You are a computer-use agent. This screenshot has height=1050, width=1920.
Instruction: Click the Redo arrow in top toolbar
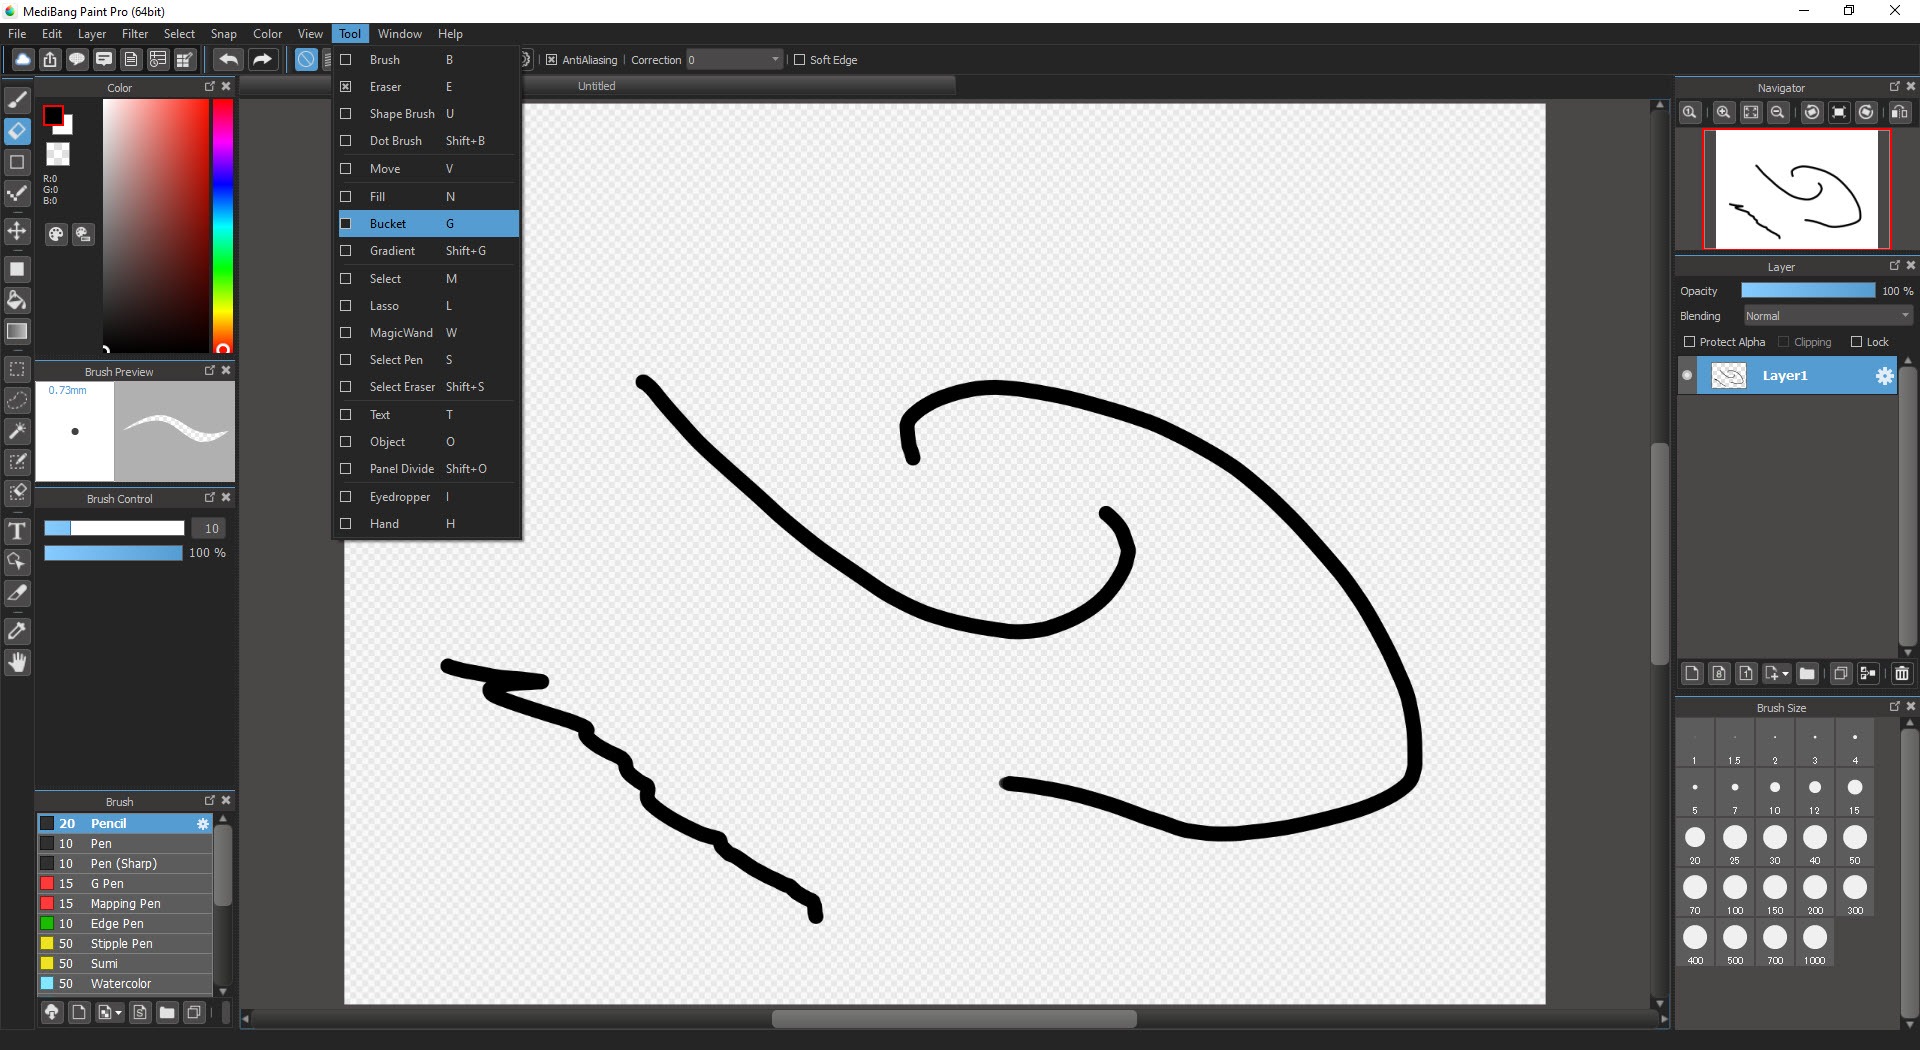(262, 60)
